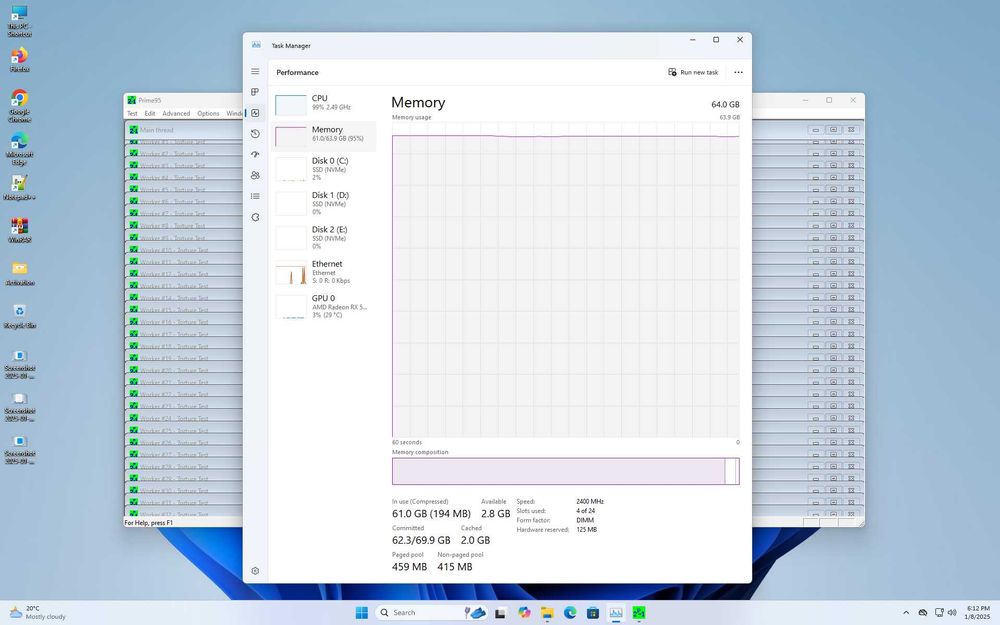Click the 415 MB Non-paged pool value
Image resolution: width=1000 pixels, height=625 pixels.
pyautogui.click(x=455, y=566)
